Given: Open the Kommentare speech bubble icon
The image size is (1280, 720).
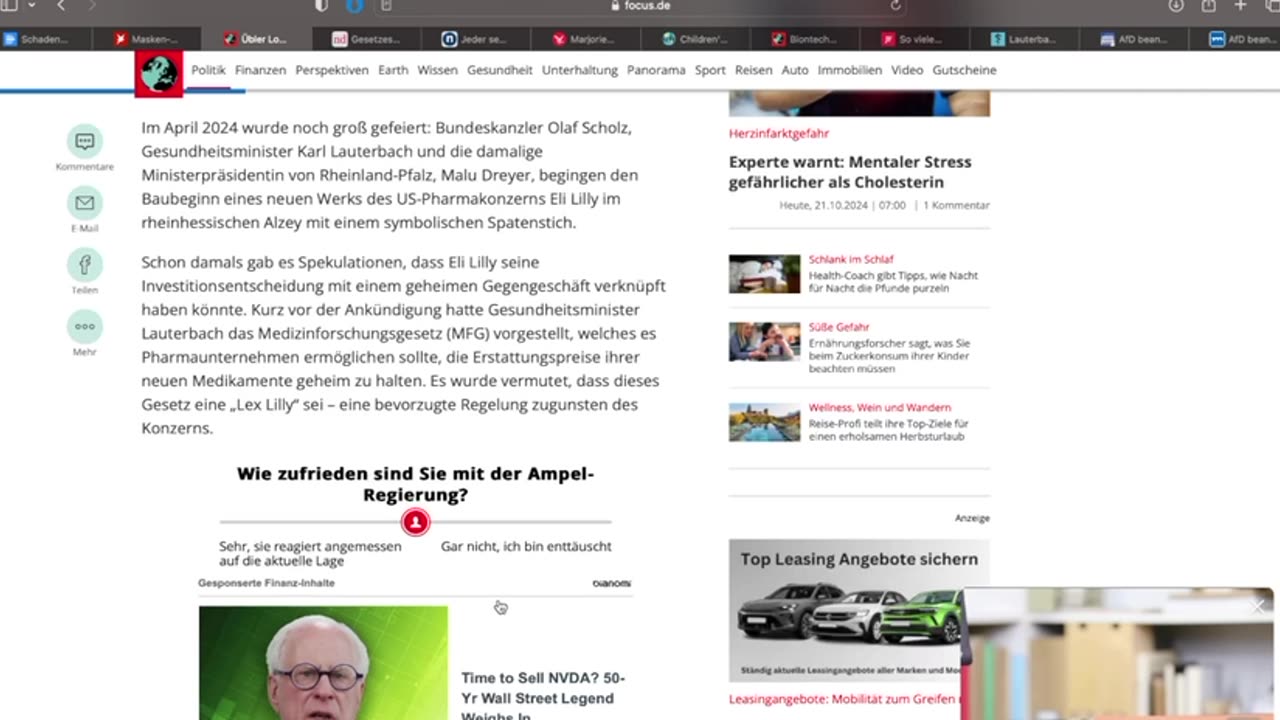Looking at the screenshot, I should (85, 142).
